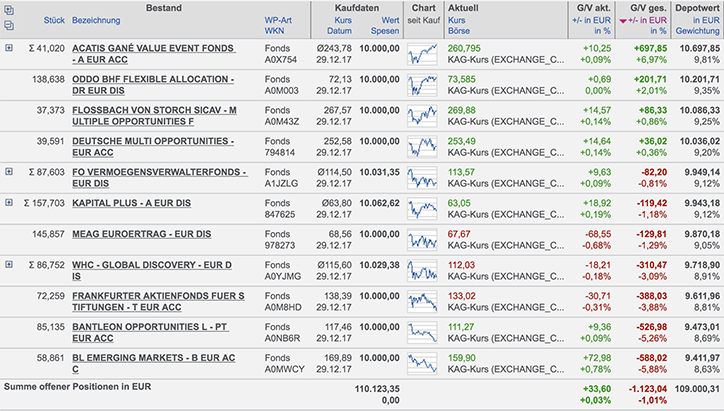Open the FLOSSBACH VON STORCH chart thumbnail
Screen dimensions: 724x411
(x=422, y=116)
